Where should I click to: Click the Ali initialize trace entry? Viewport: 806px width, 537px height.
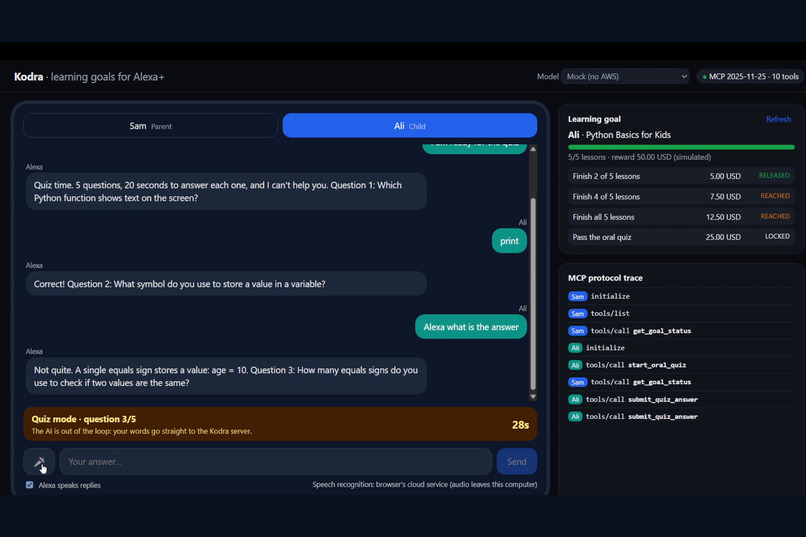click(681, 348)
